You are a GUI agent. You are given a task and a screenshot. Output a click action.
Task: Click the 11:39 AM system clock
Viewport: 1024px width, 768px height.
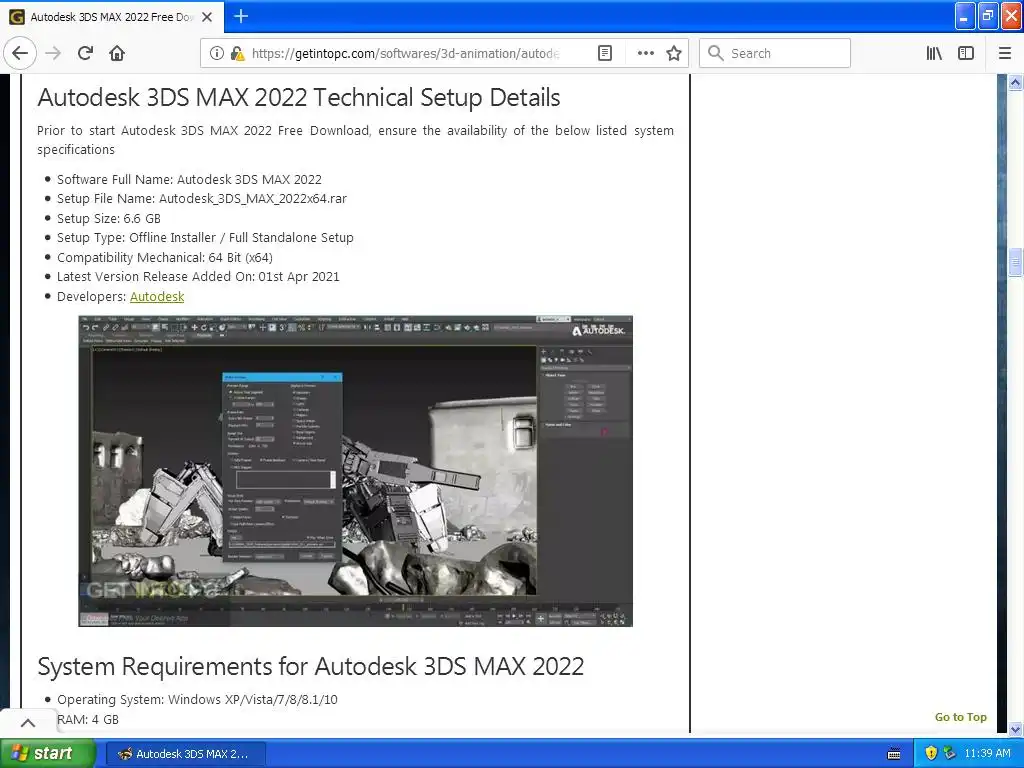click(x=987, y=753)
